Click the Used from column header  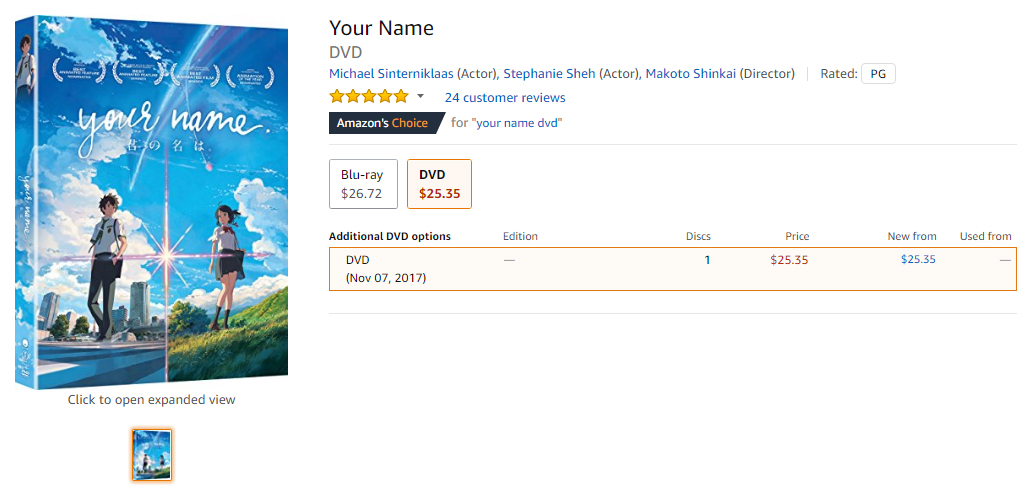(986, 236)
